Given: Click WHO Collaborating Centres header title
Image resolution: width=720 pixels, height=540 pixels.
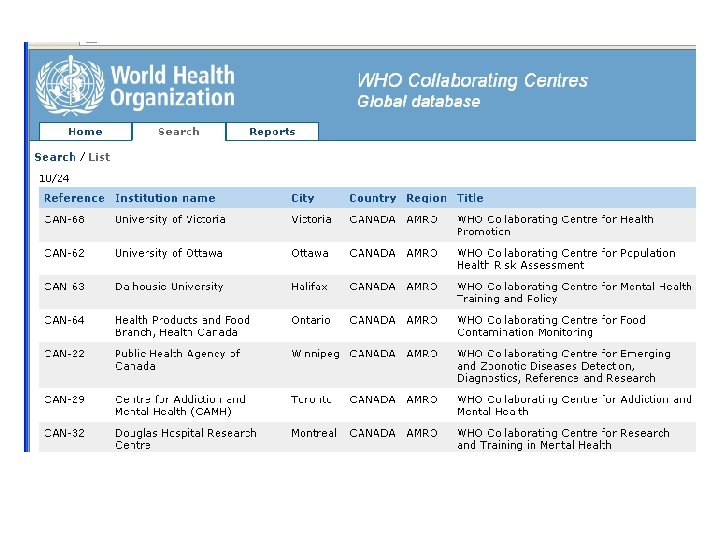Looking at the screenshot, I should click(x=472, y=80).
